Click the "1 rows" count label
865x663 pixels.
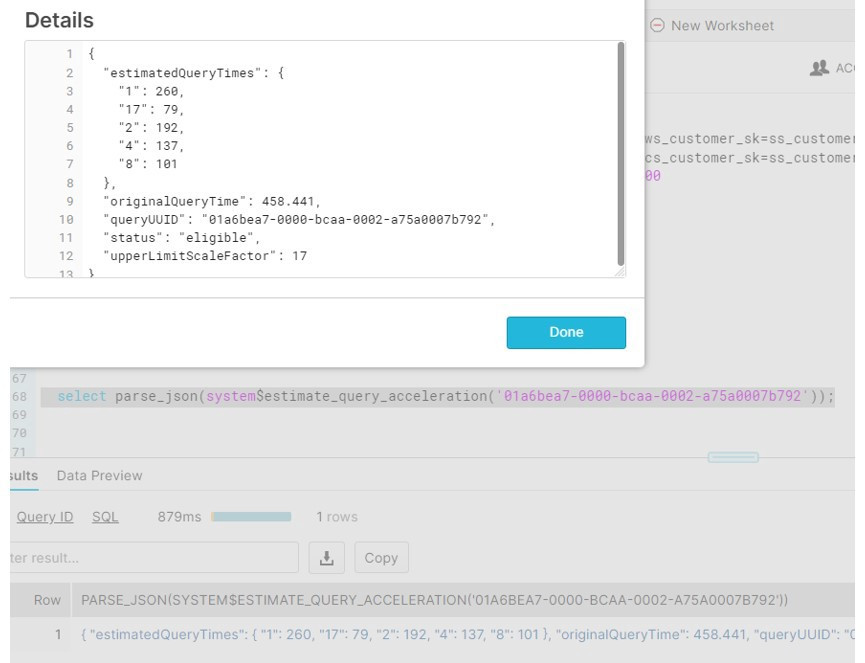pyautogui.click(x=337, y=517)
